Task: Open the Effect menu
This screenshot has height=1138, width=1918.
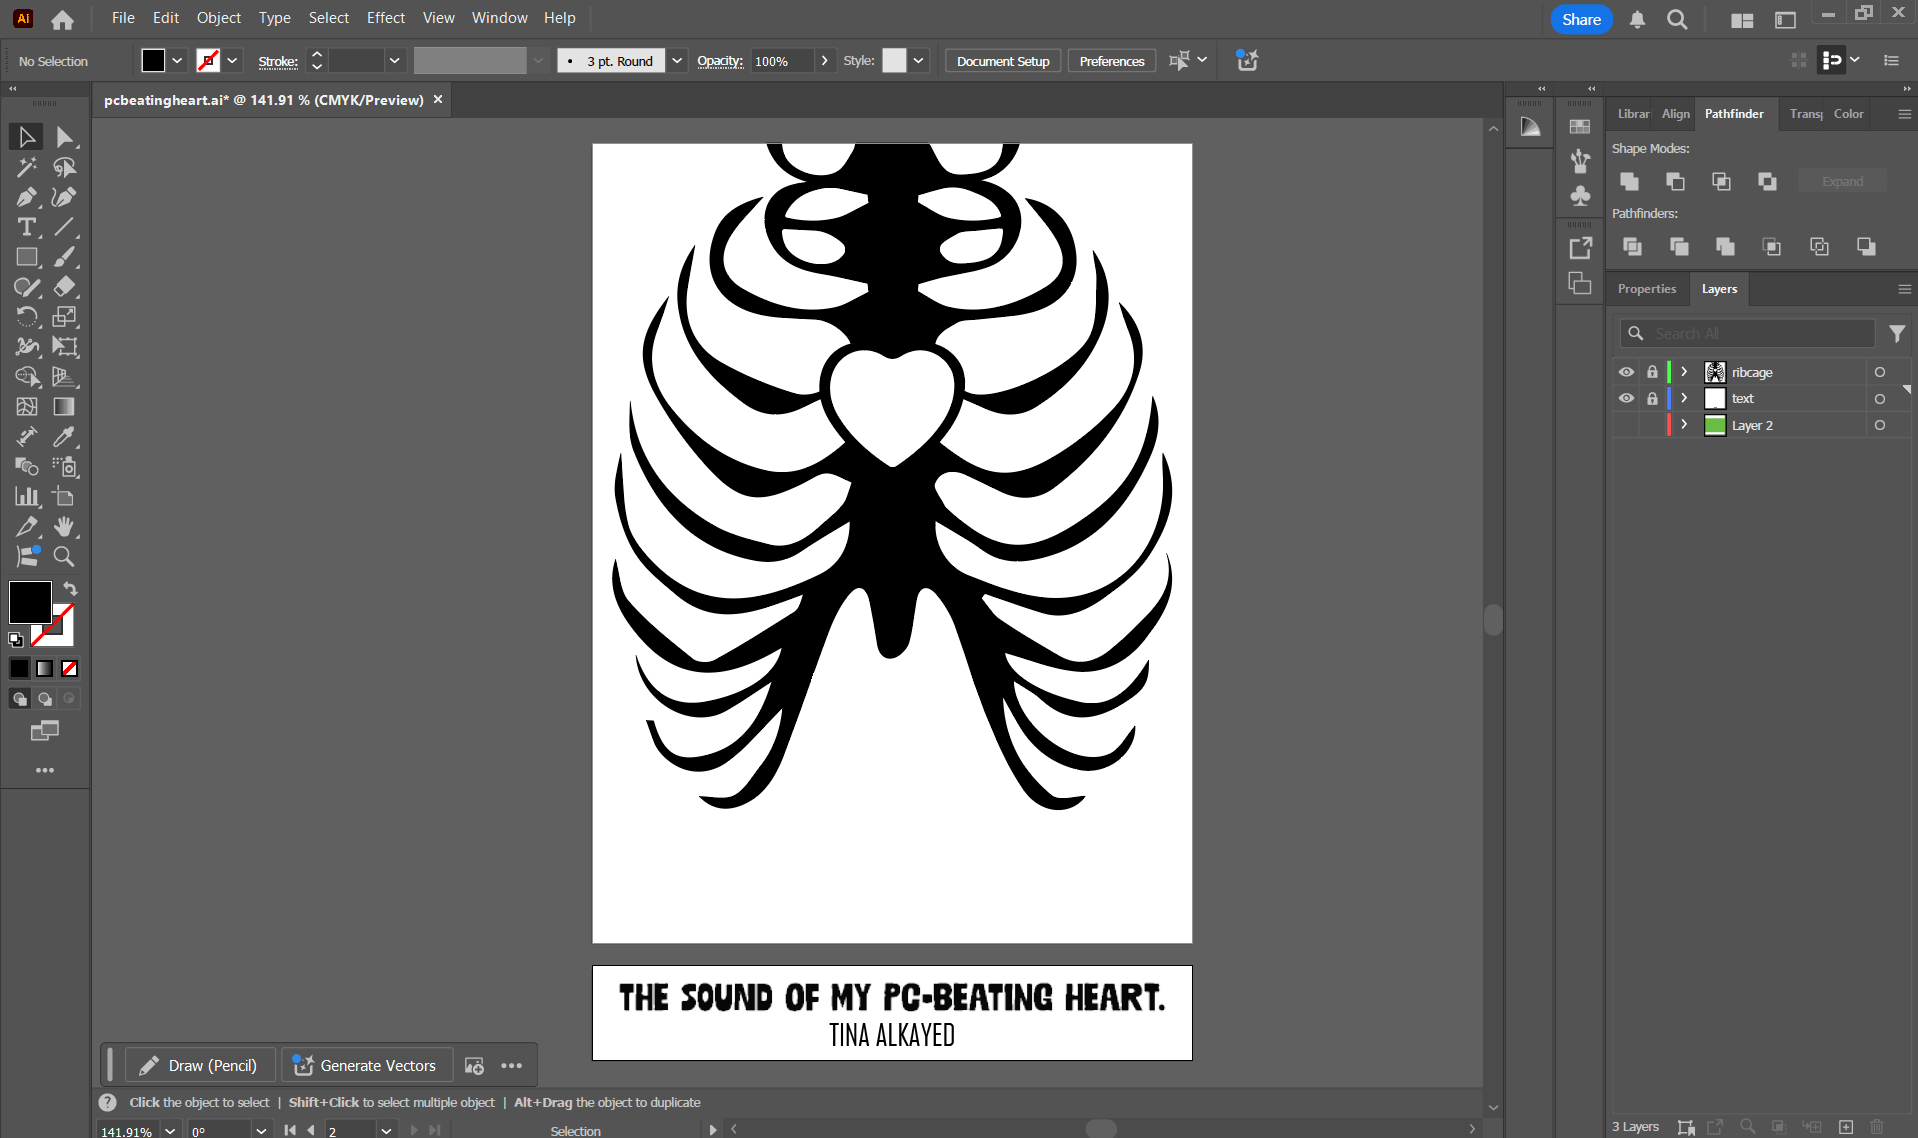Action: [385, 17]
